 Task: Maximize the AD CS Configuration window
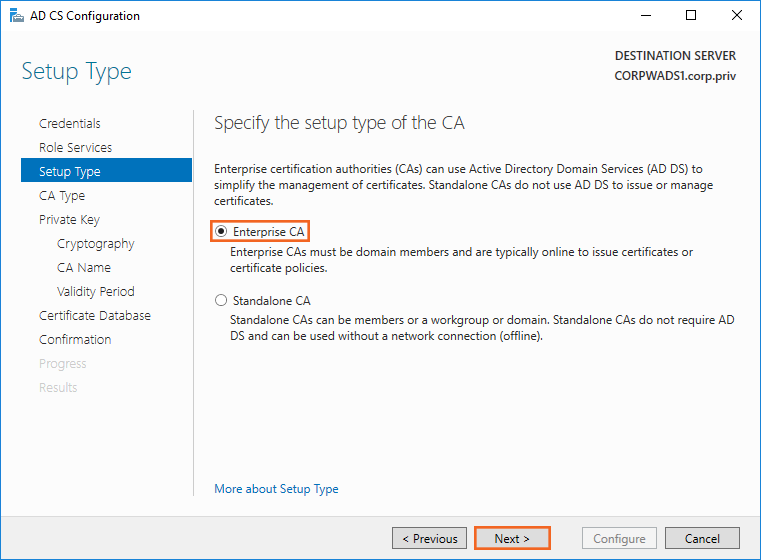[691, 16]
